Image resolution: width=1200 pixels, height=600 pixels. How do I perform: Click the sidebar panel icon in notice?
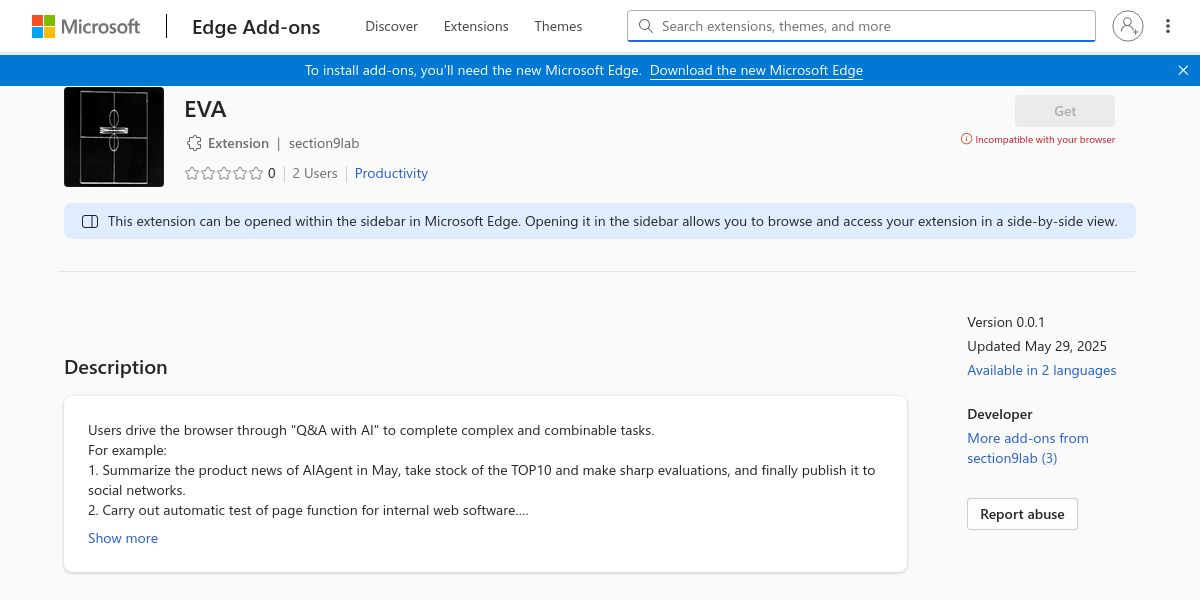pos(90,222)
